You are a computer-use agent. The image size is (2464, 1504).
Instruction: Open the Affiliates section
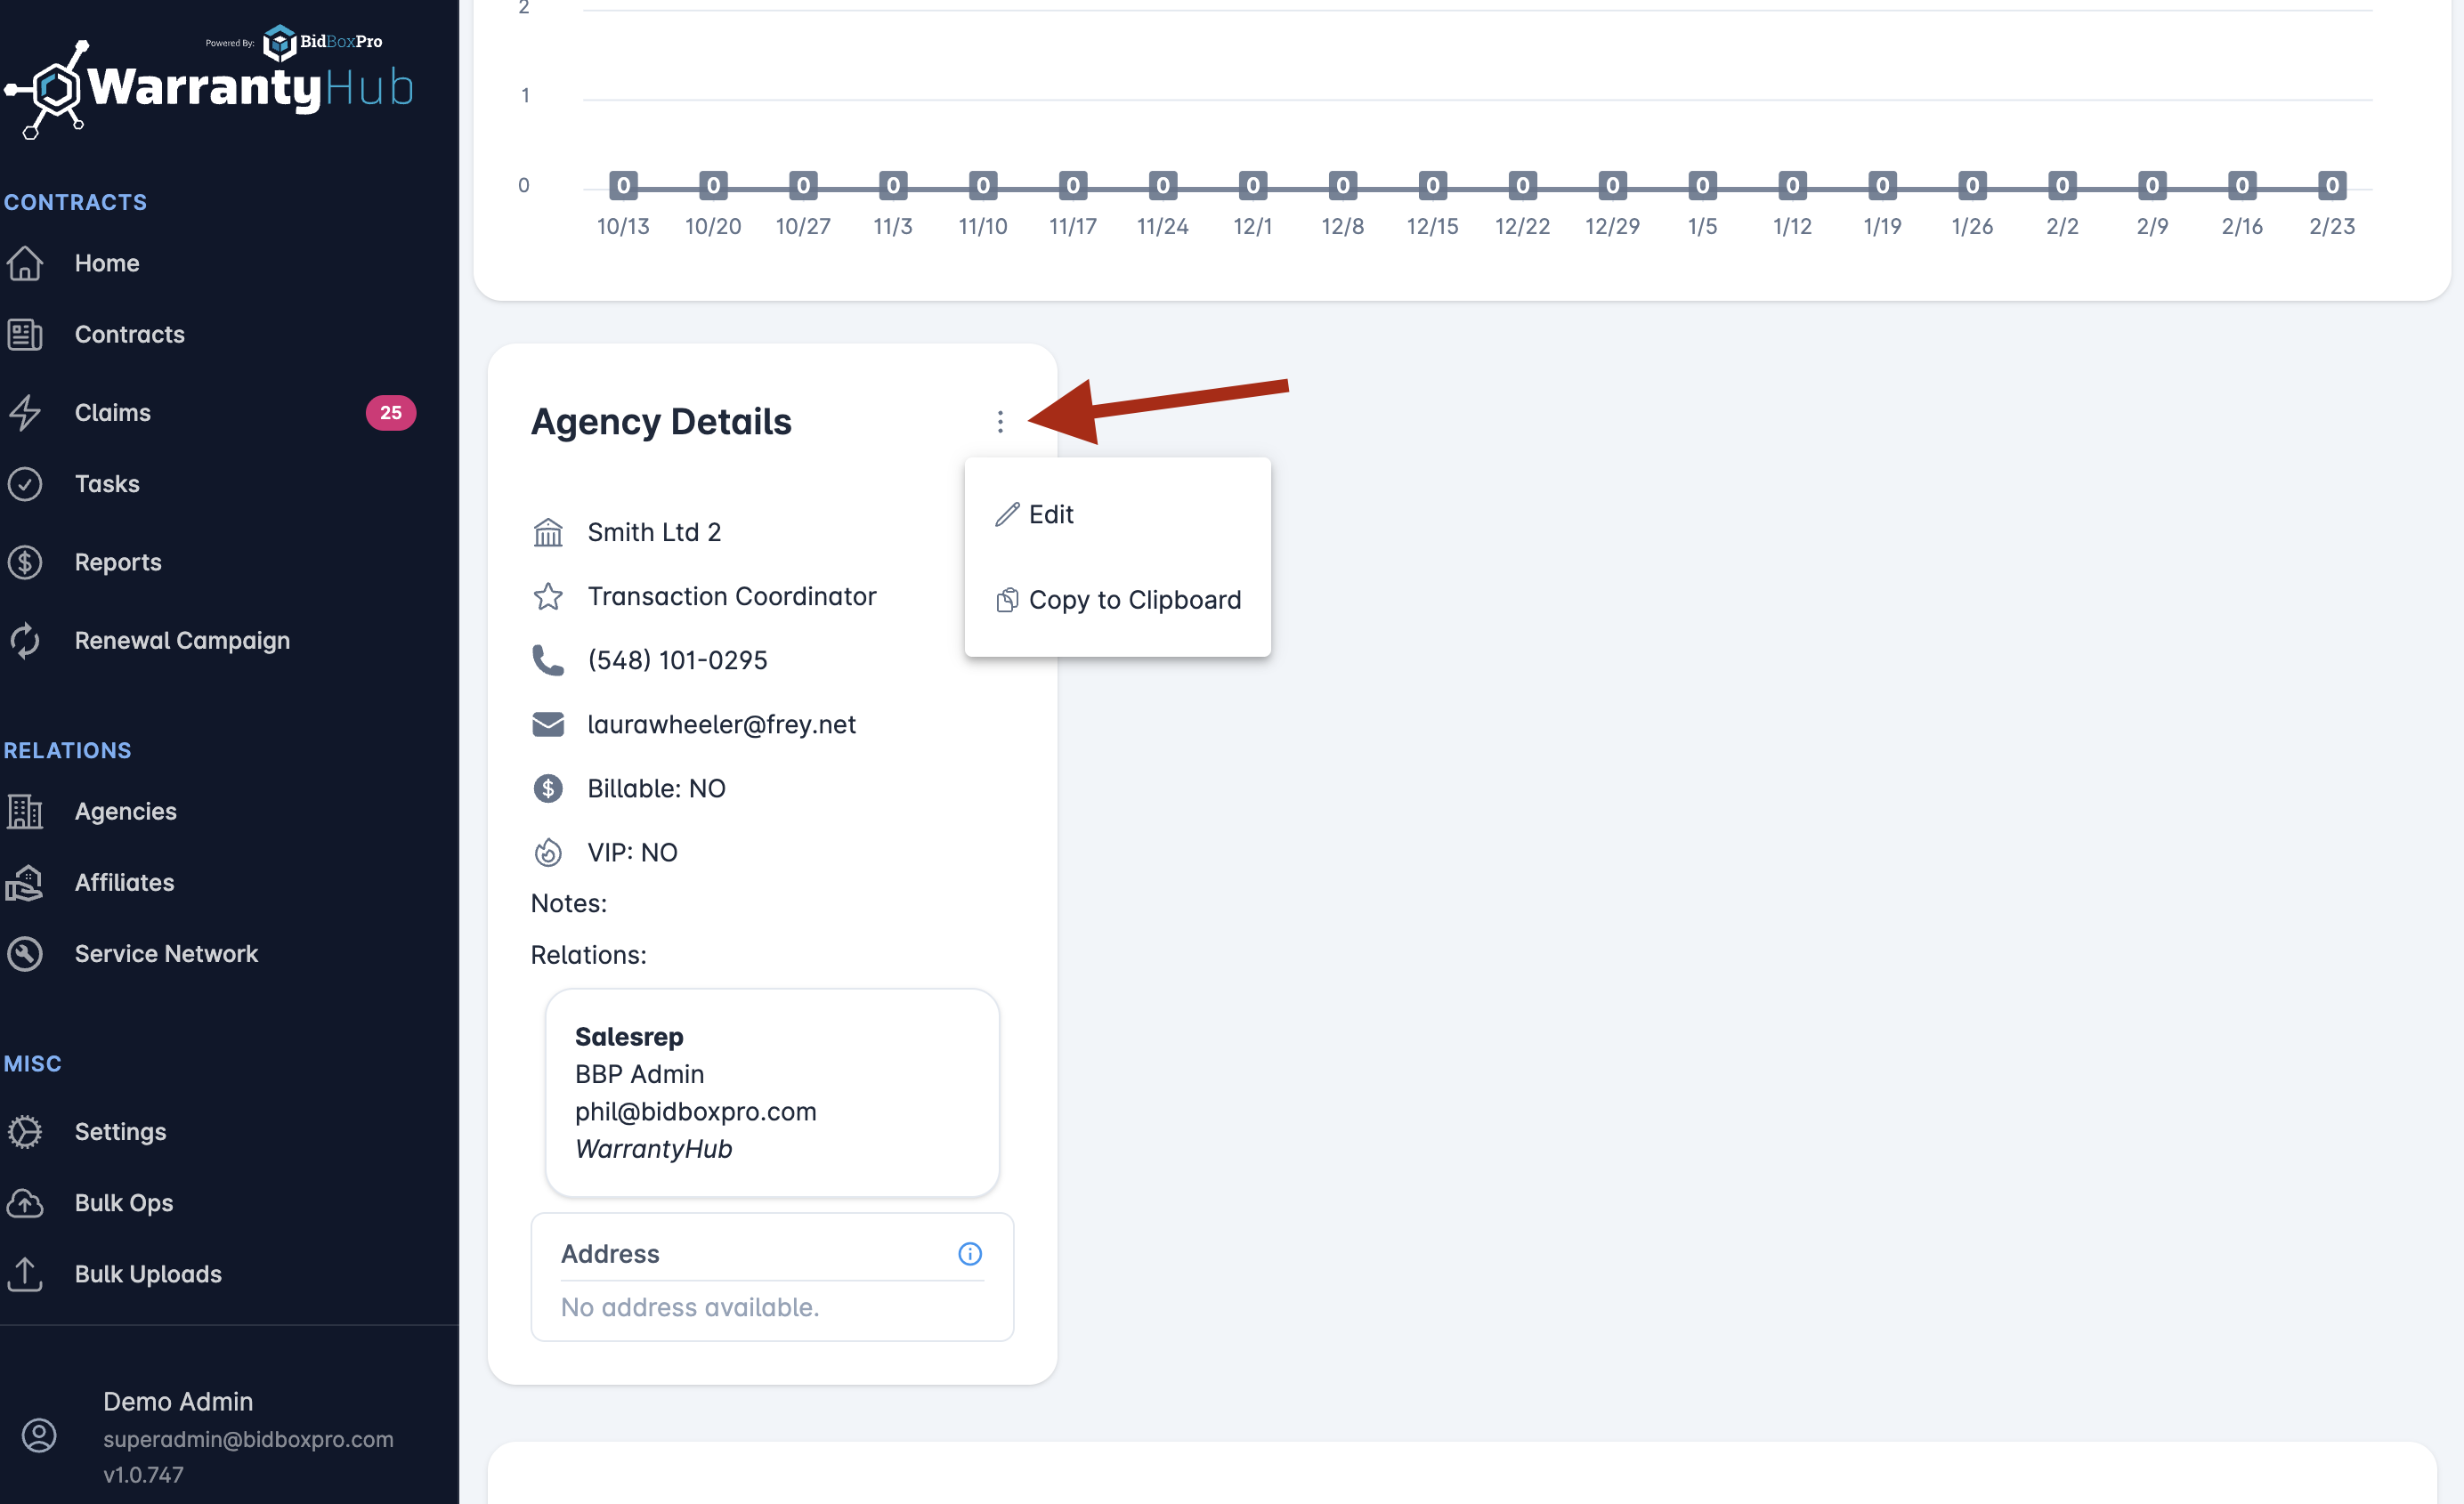[124, 882]
